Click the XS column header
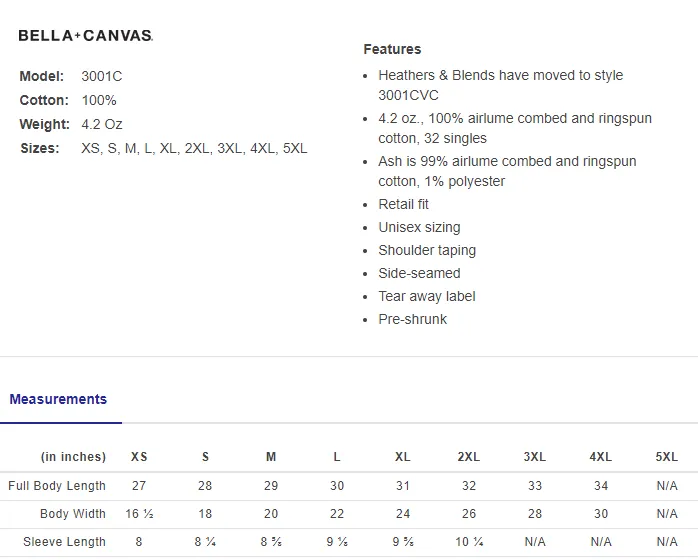 [139, 457]
